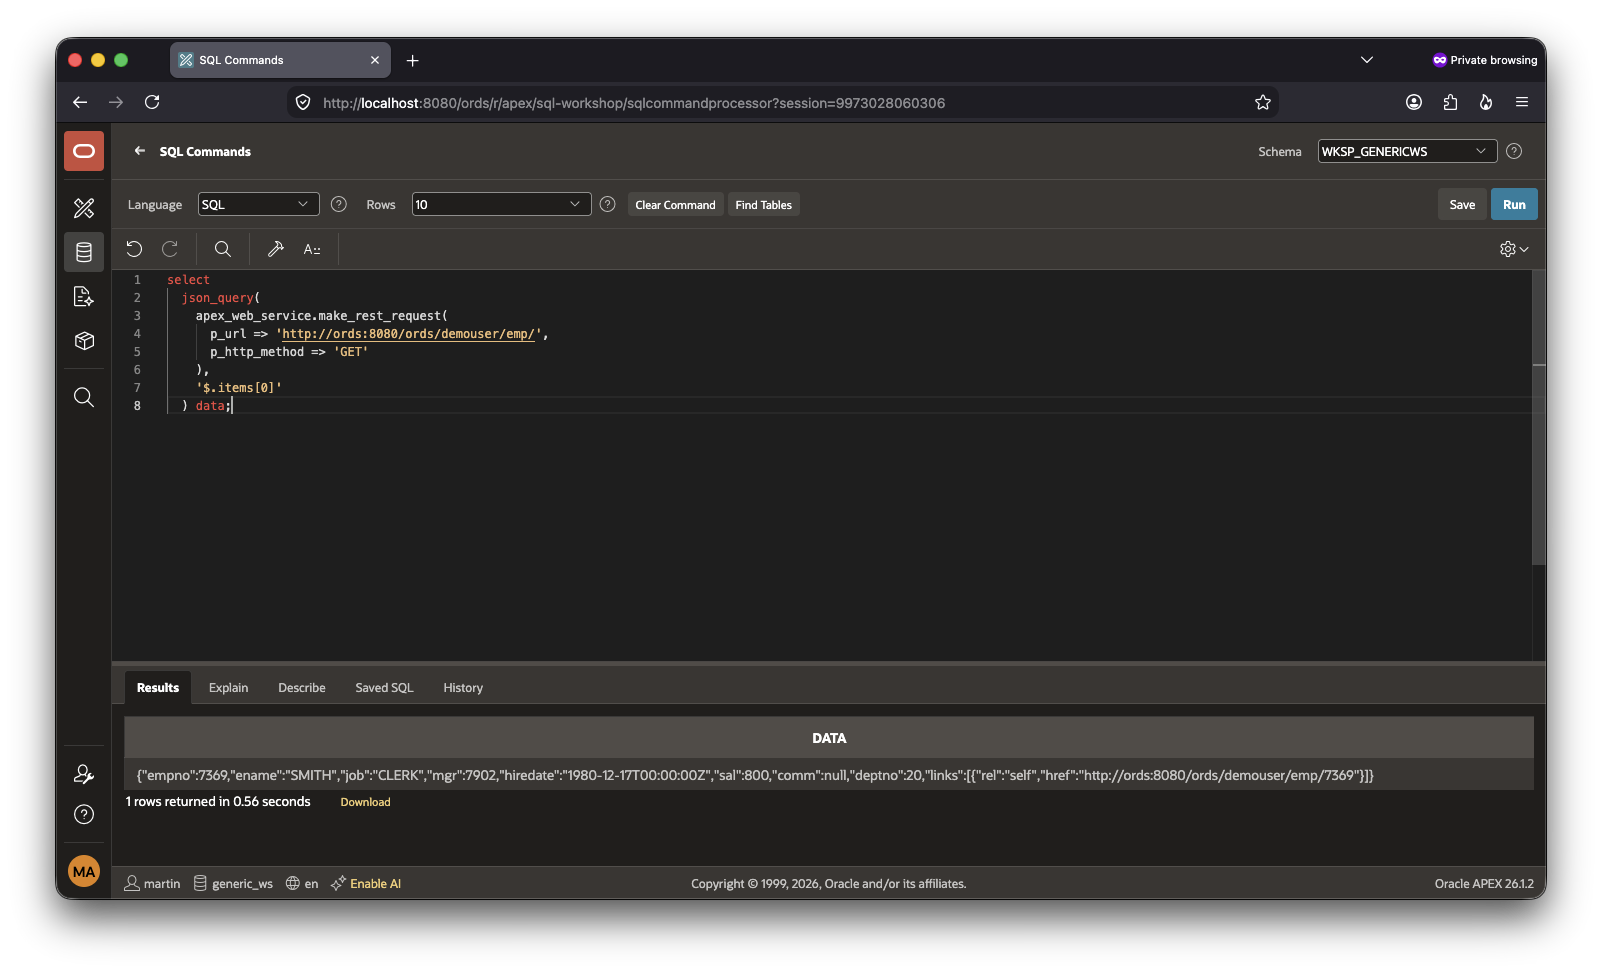The height and width of the screenshot is (973, 1602).
Task: Click the Oracle APEX home logo
Action: [84, 151]
